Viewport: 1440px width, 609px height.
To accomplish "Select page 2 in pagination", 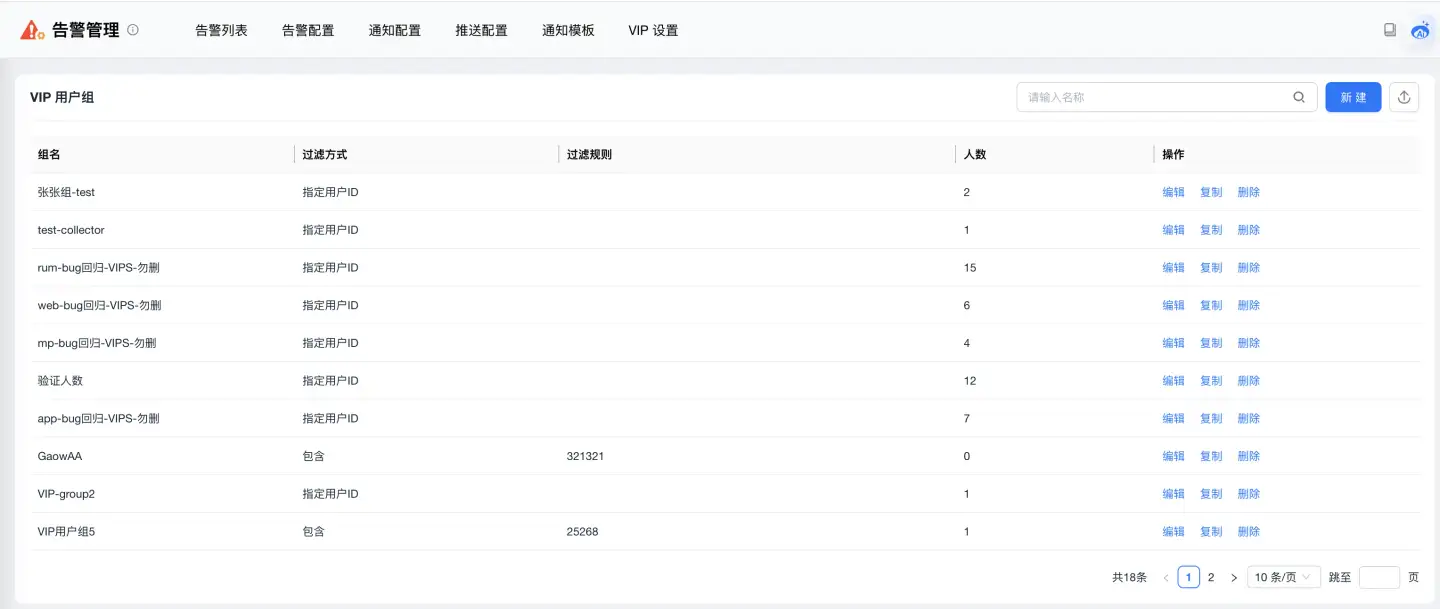I will click(x=1211, y=577).
